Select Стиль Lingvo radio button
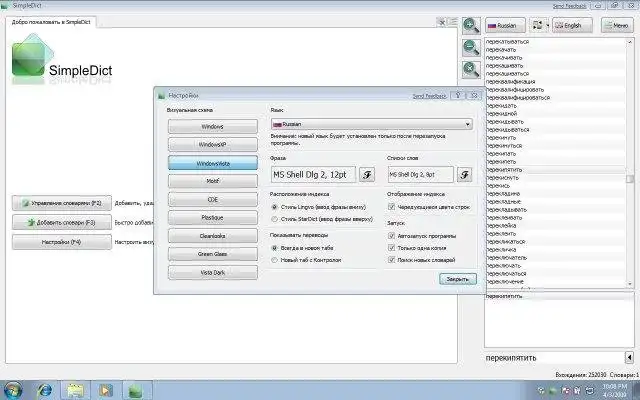The width and height of the screenshot is (640, 400). 274,207
